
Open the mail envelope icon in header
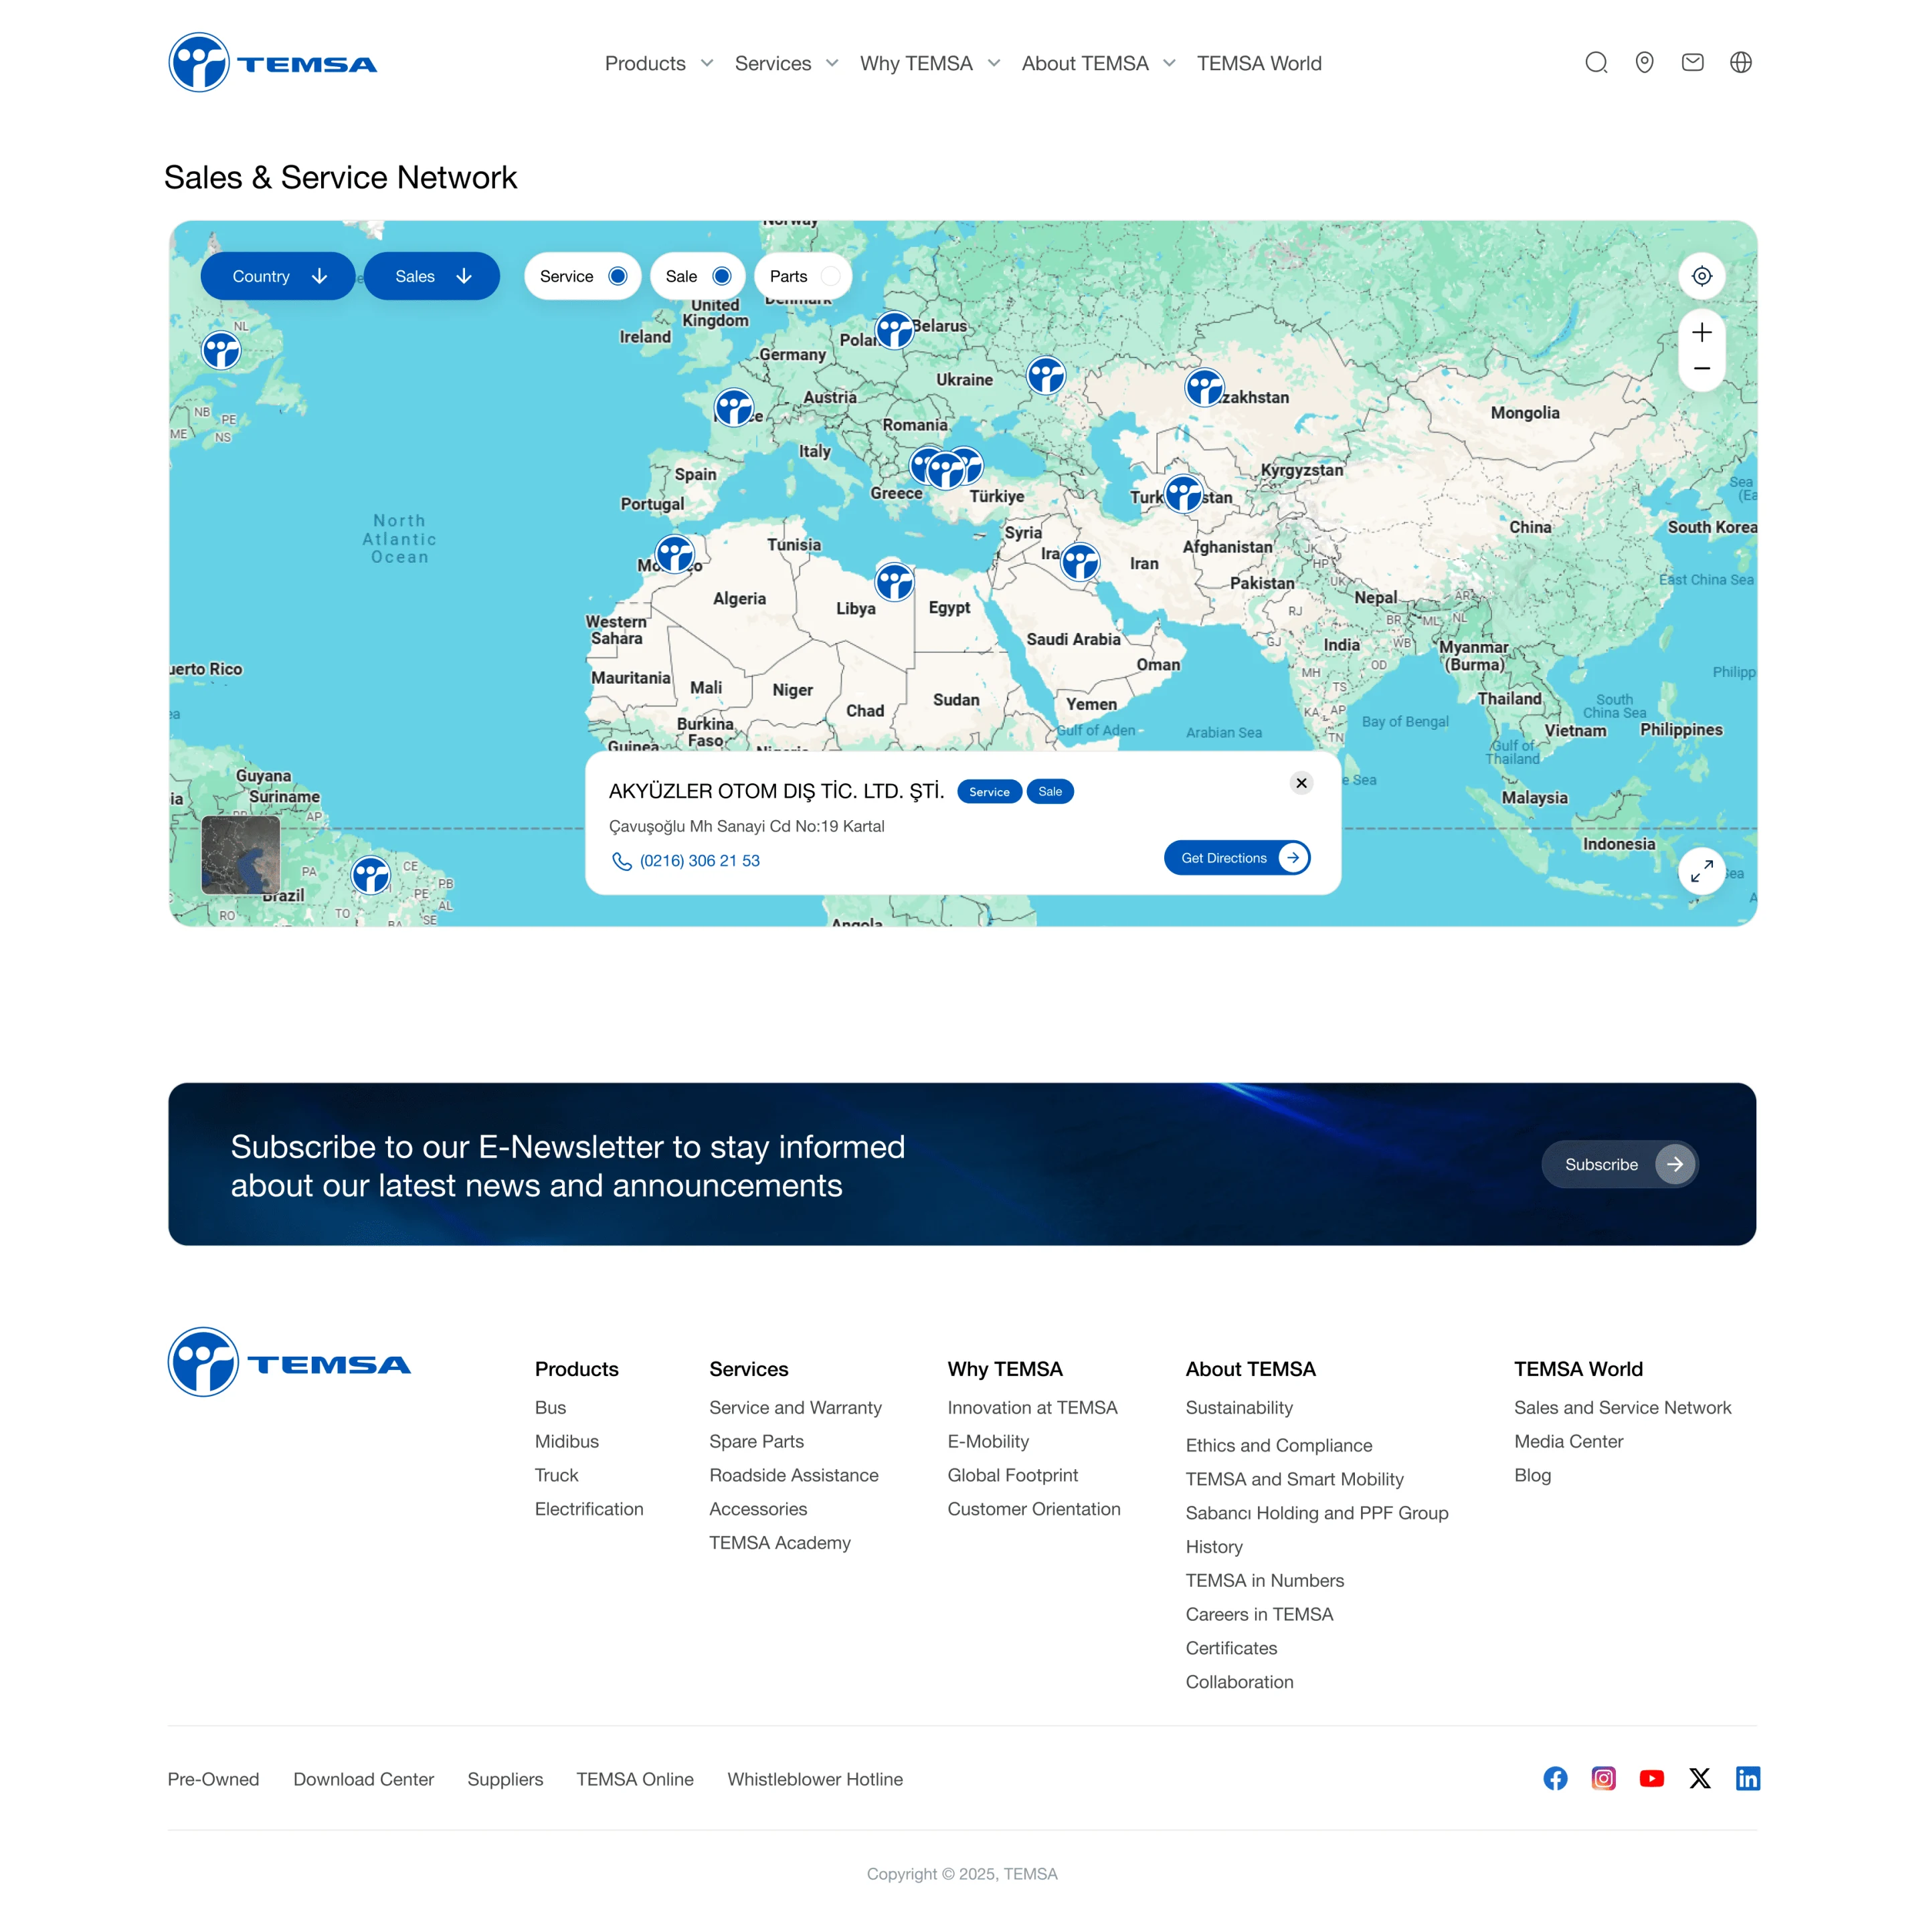[1692, 63]
